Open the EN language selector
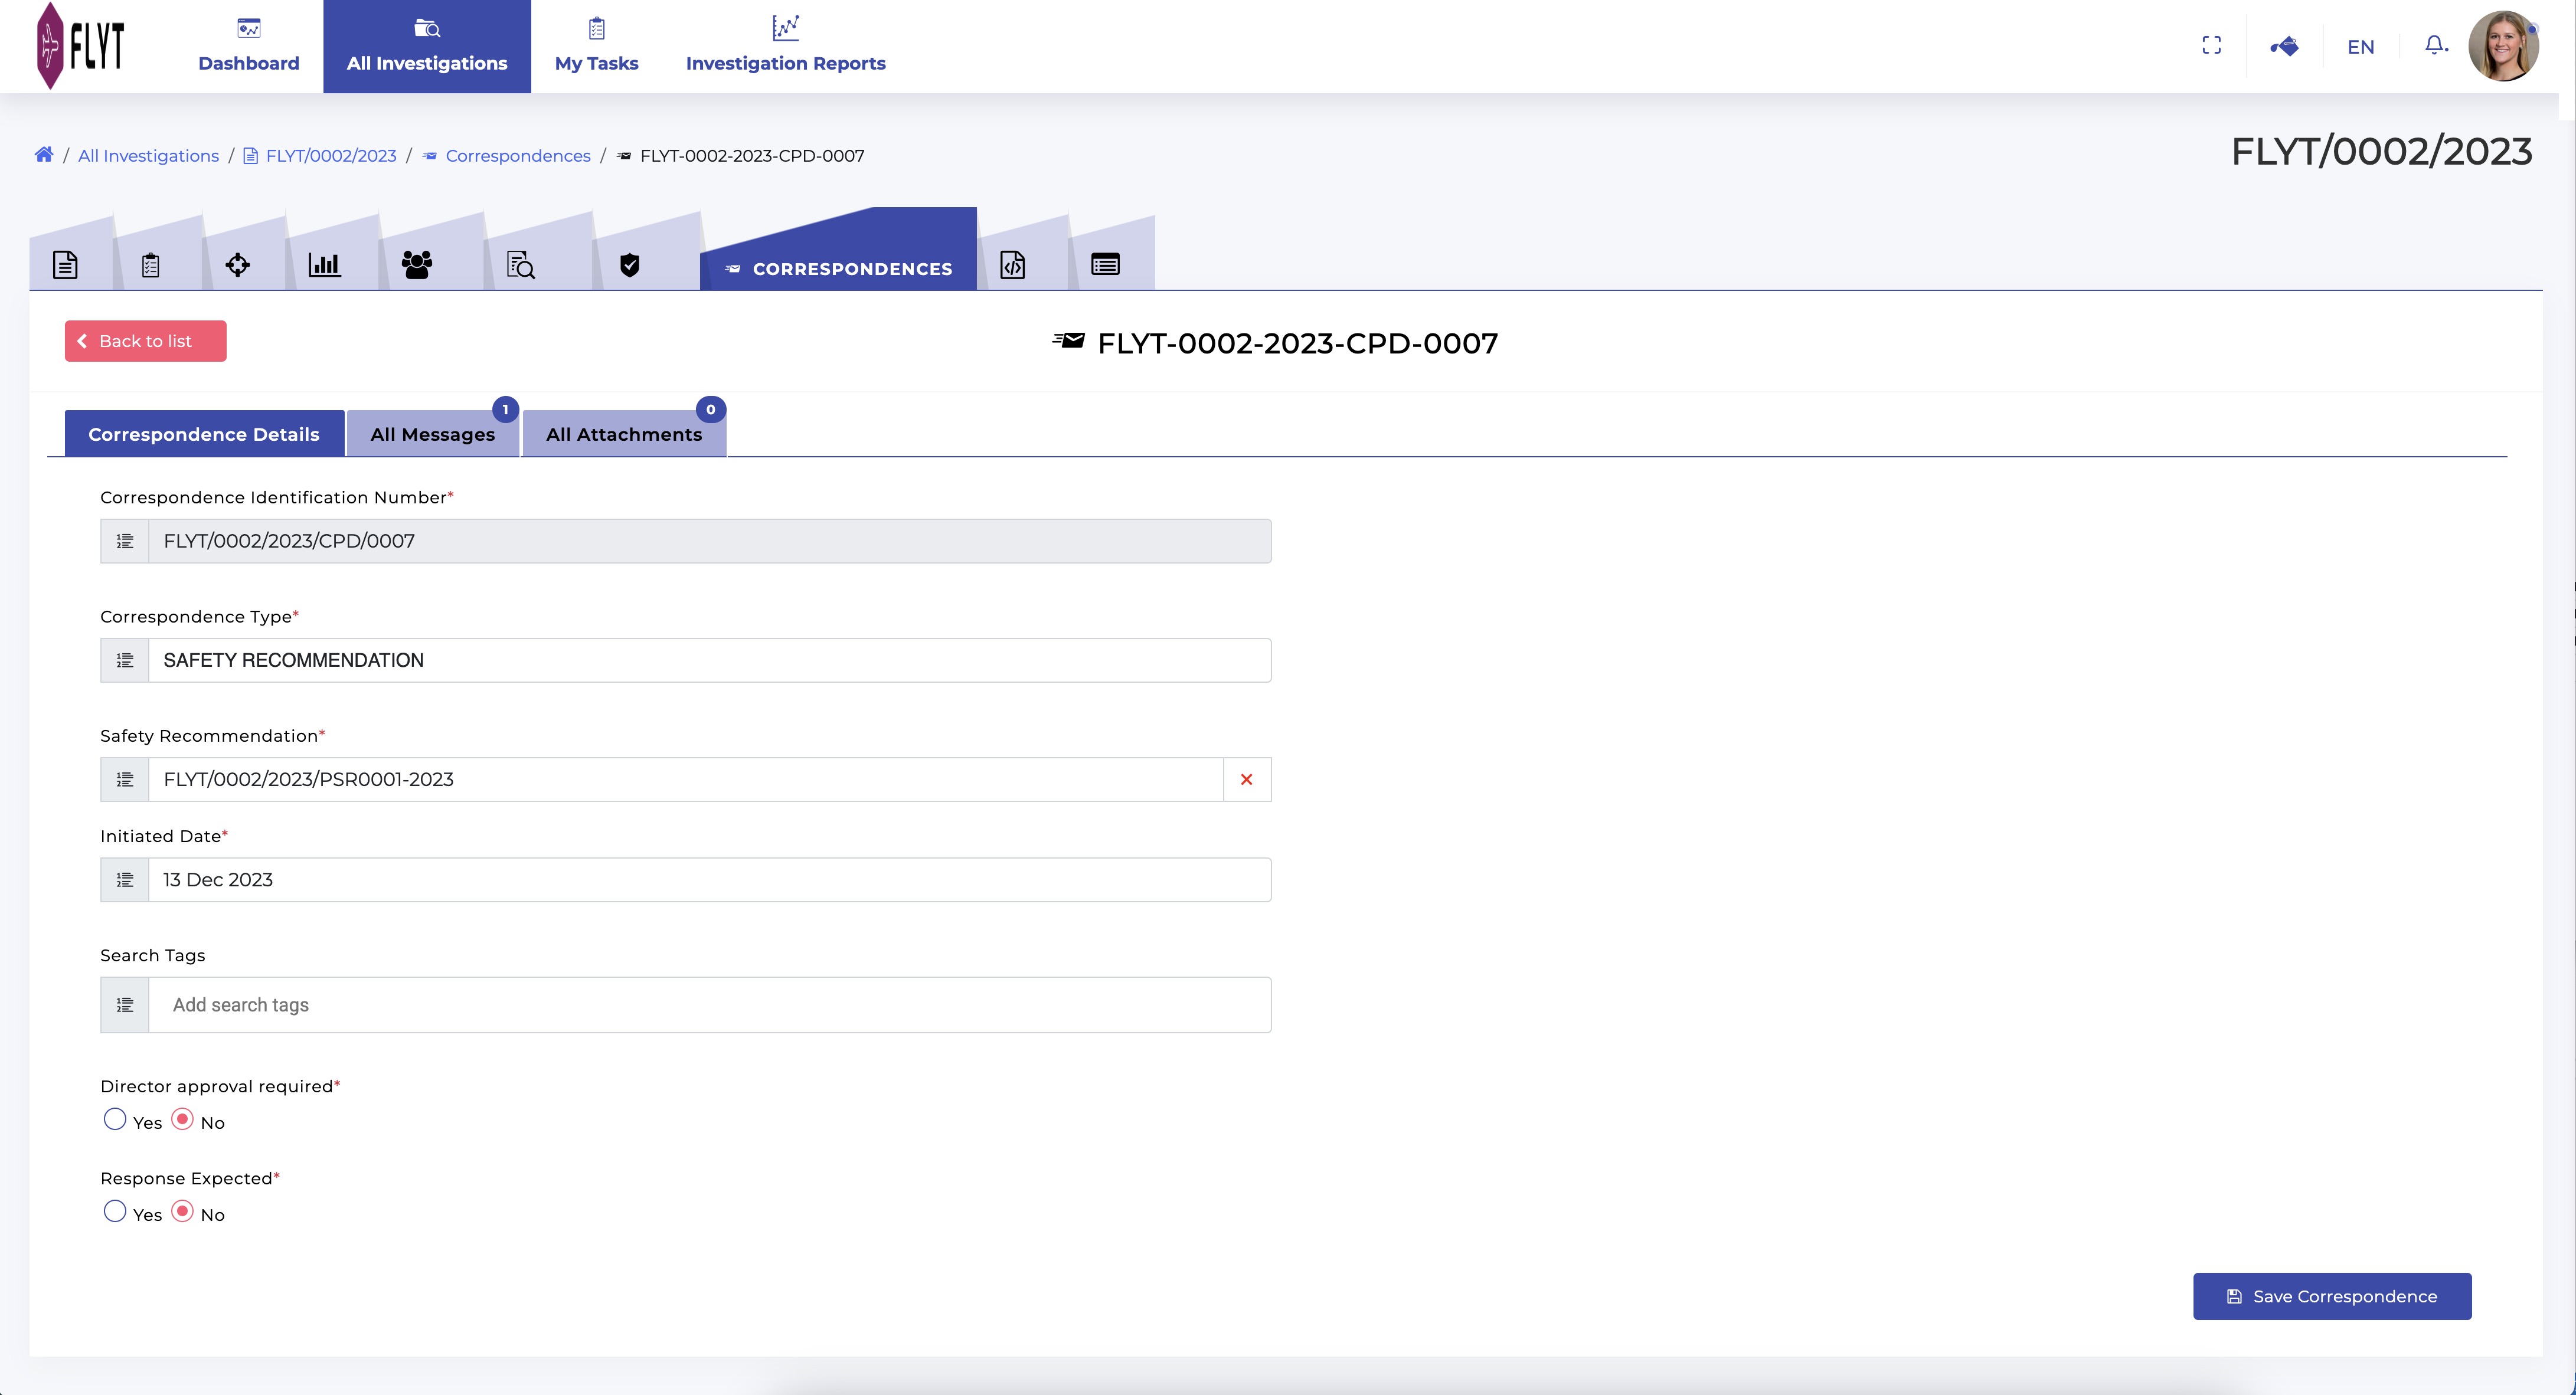Screen dimensions: 2576x1395 2360,47
